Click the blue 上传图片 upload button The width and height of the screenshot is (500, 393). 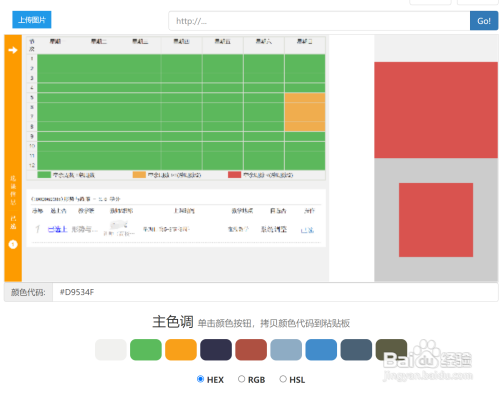pyautogui.click(x=32, y=20)
